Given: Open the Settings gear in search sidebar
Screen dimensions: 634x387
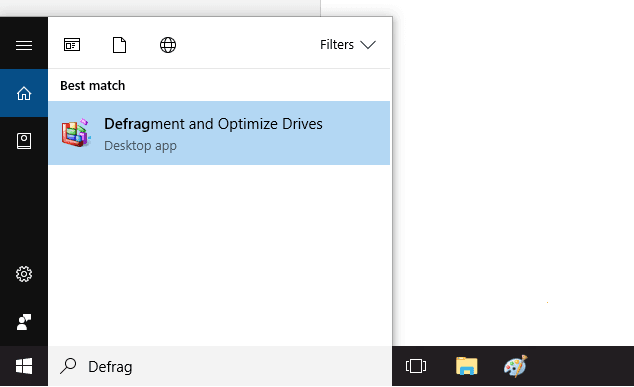Looking at the screenshot, I should click(x=24, y=274).
